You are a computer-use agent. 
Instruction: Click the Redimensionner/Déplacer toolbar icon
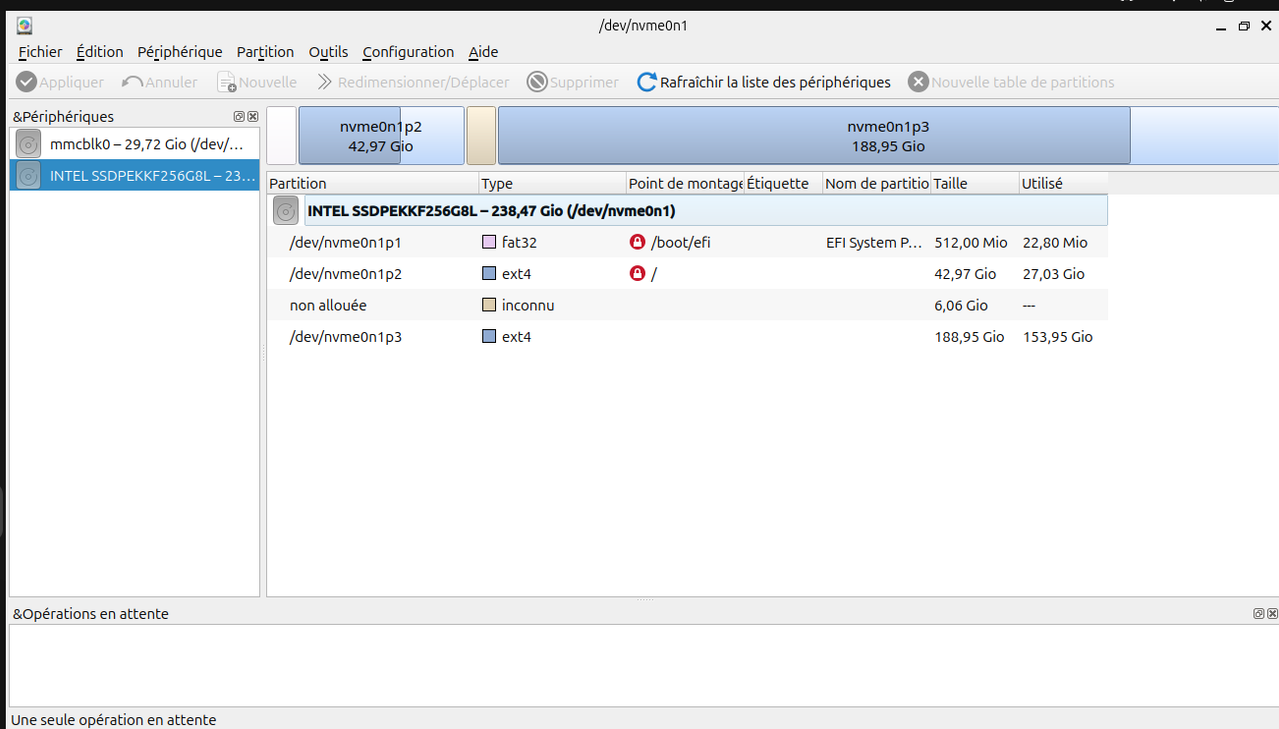click(x=324, y=82)
